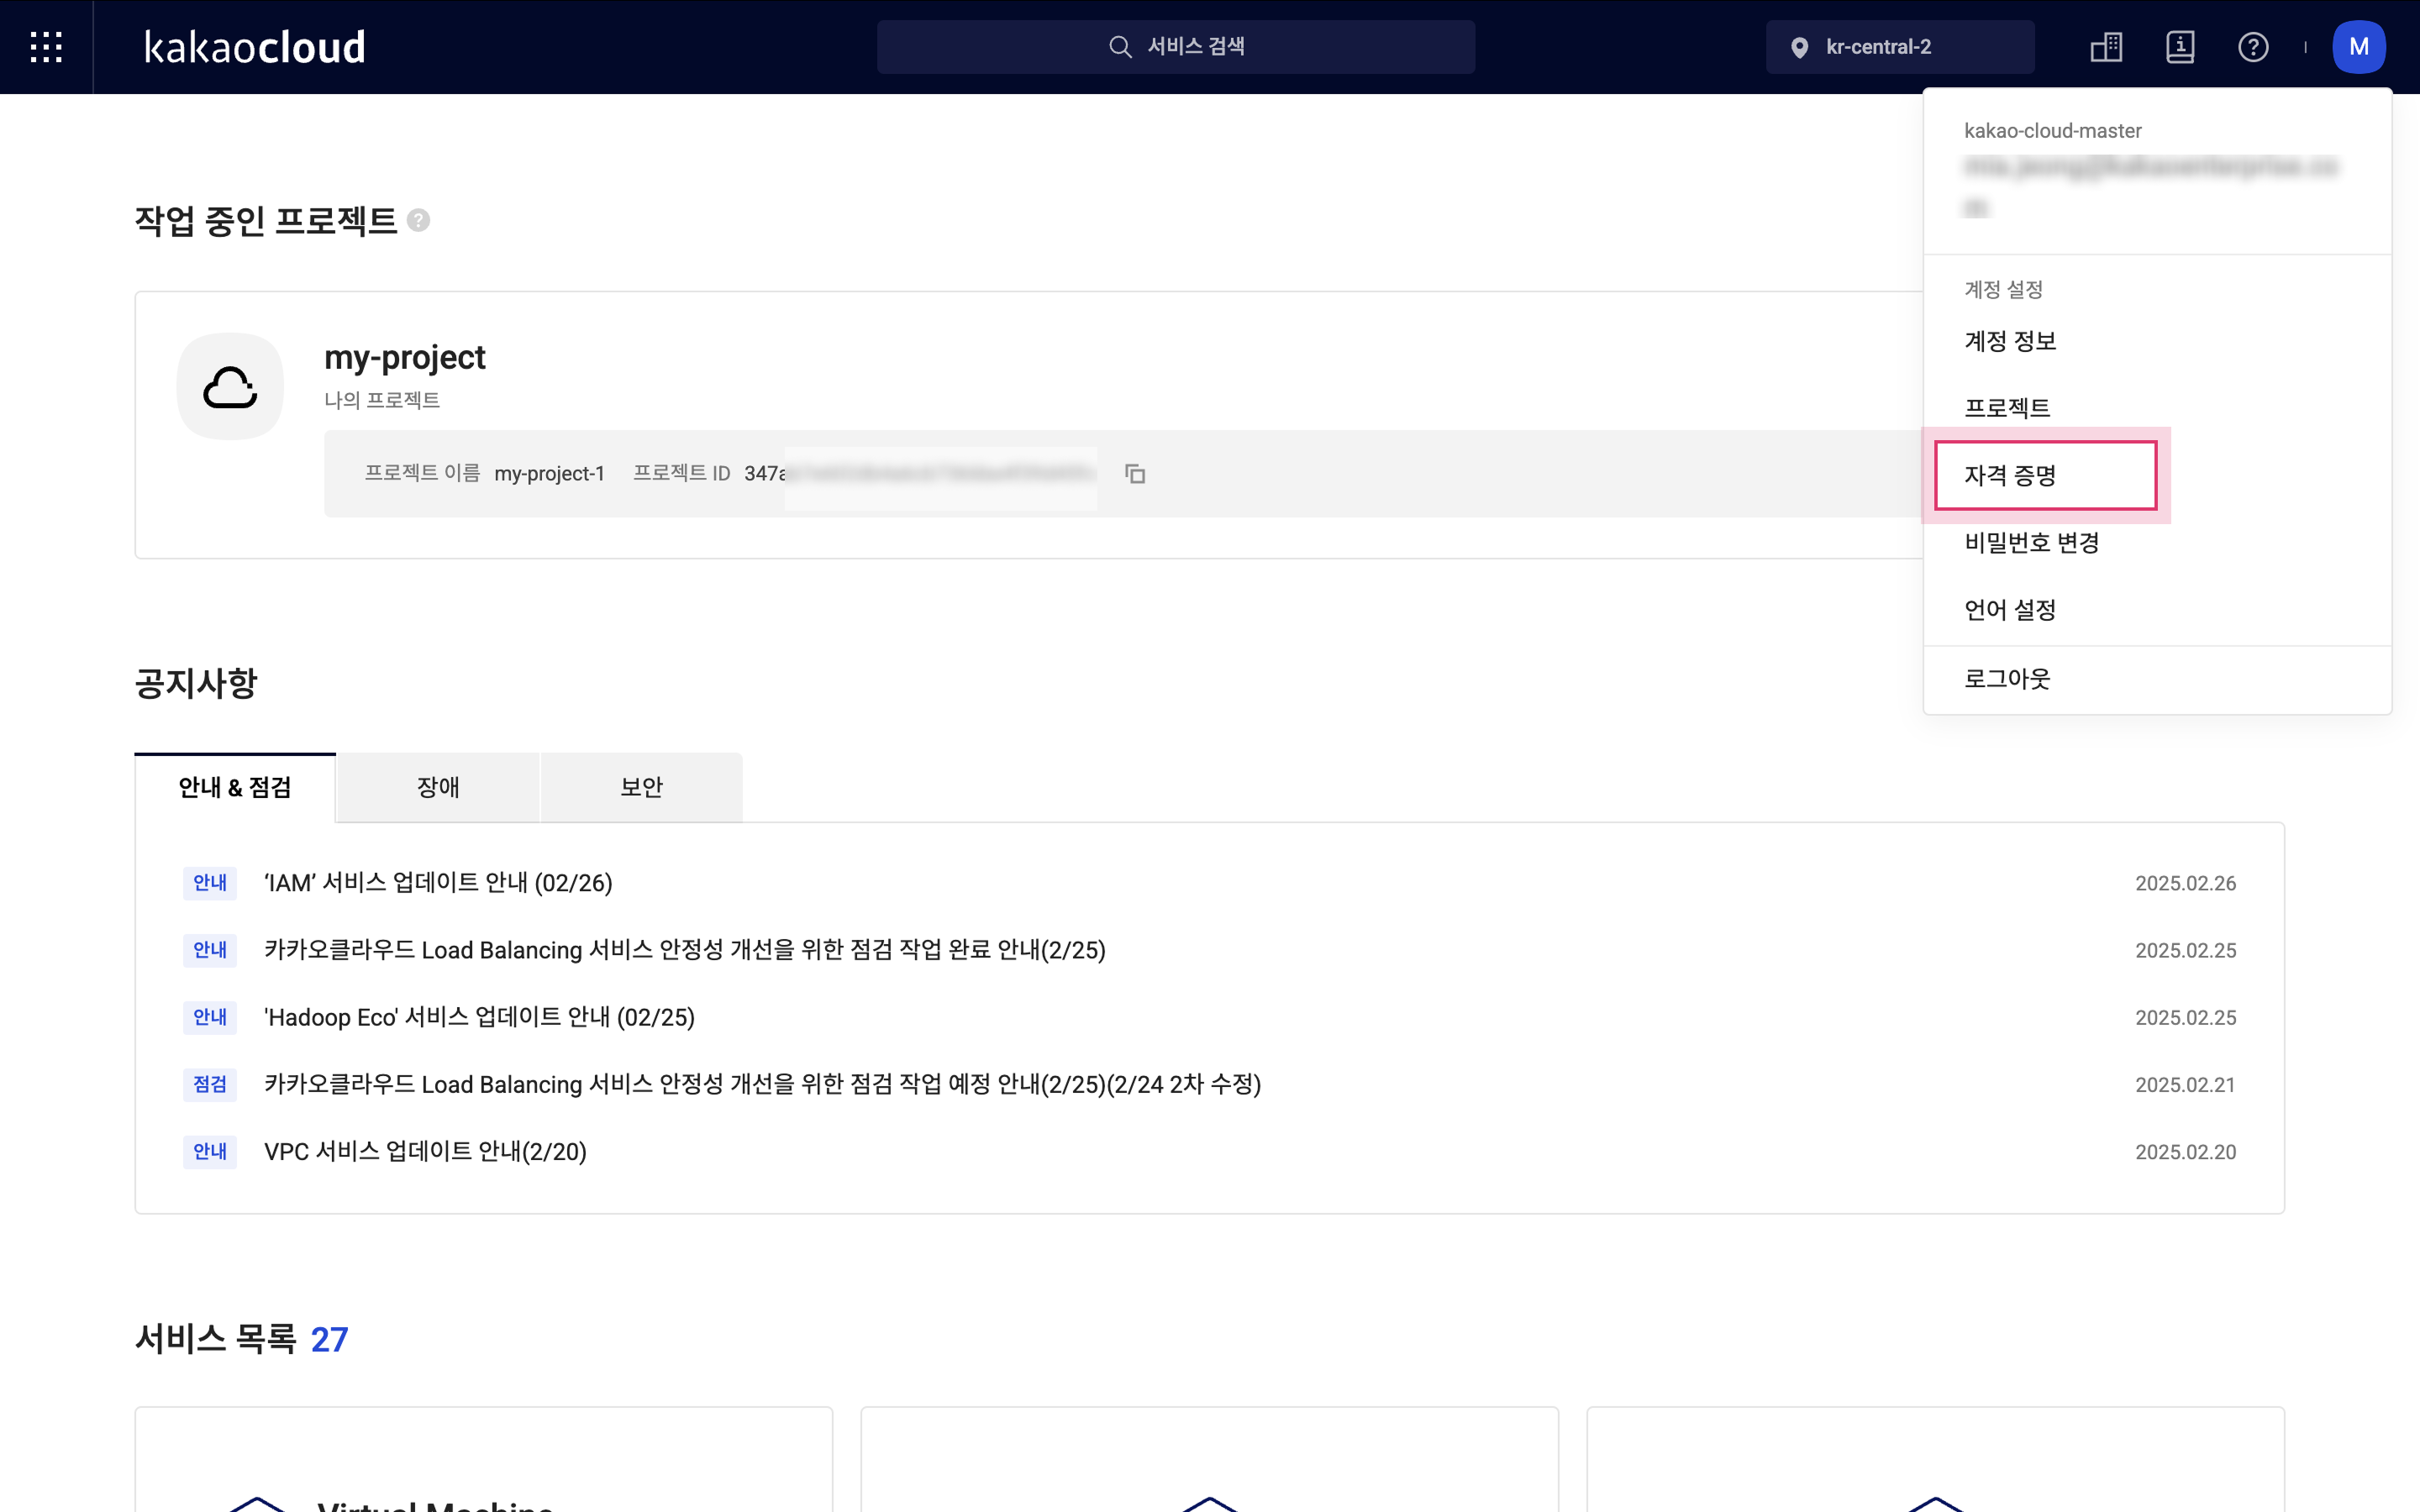The image size is (2420, 1512).
Task: Open the help question mark icon
Action: [x=2253, y=47]
